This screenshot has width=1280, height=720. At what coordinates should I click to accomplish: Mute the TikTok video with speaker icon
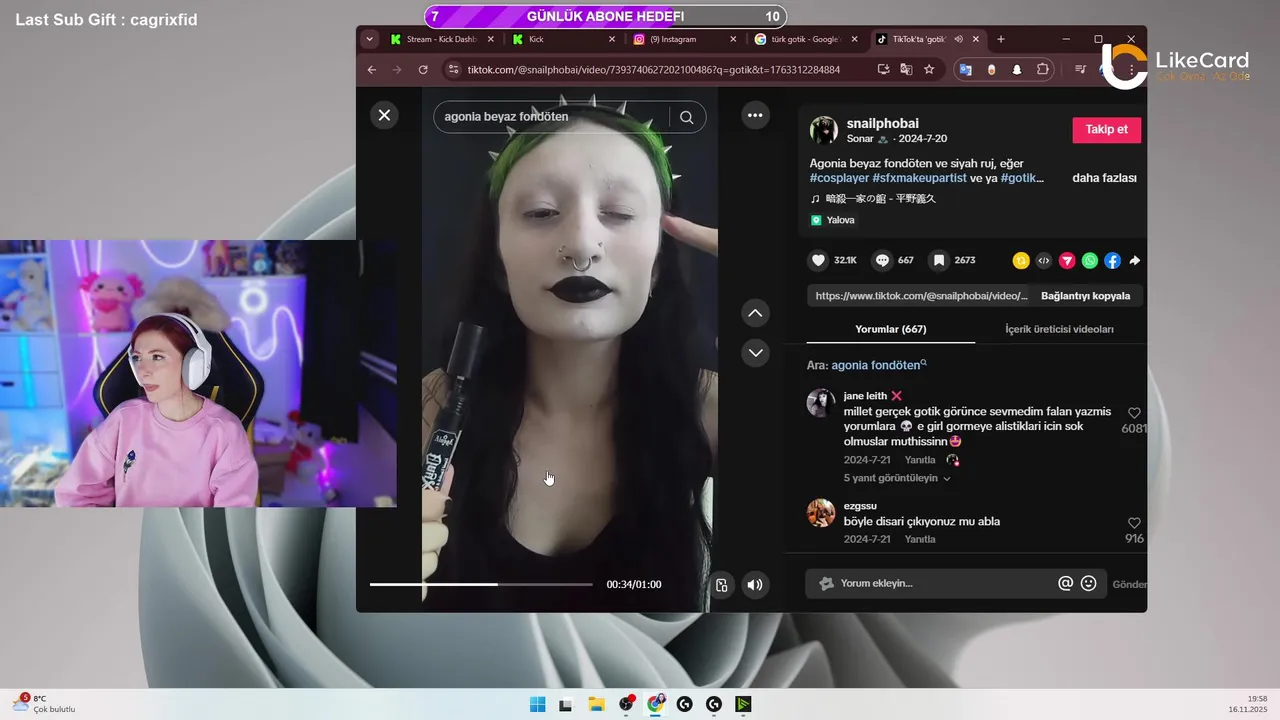(755, 585)
